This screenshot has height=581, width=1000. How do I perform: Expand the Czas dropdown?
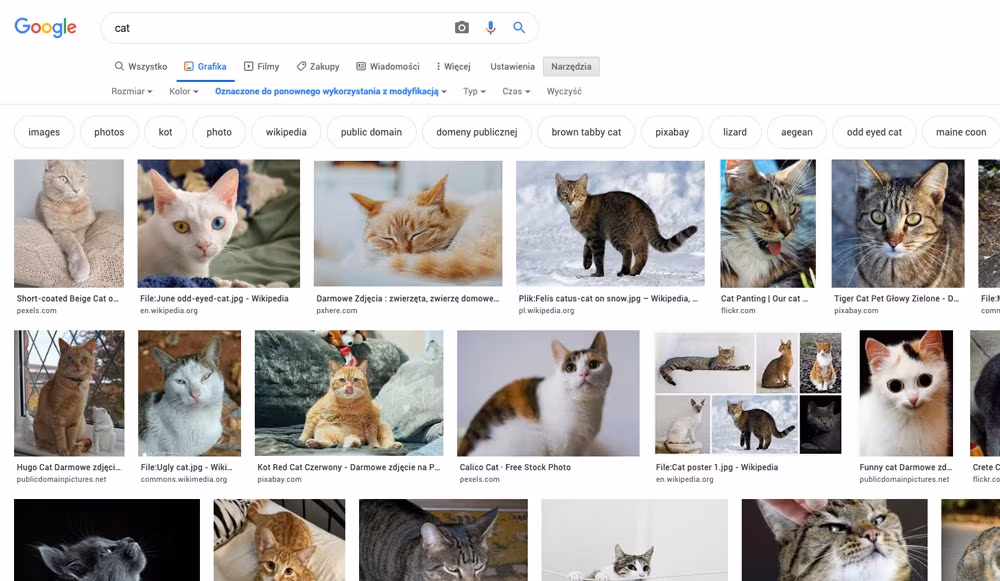click(516, 91)
